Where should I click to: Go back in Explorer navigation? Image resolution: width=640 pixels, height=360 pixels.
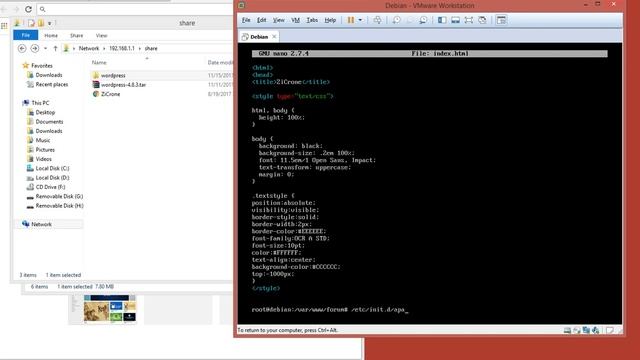click(x=22, y=49)
